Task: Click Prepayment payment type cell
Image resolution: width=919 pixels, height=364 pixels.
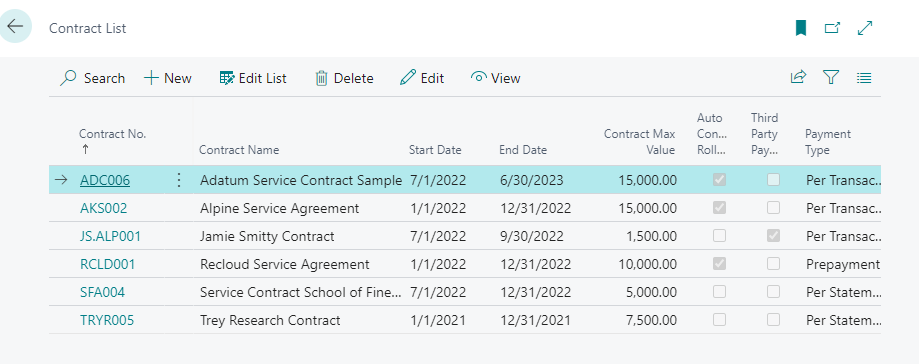Action: click(x=843, y=264)
